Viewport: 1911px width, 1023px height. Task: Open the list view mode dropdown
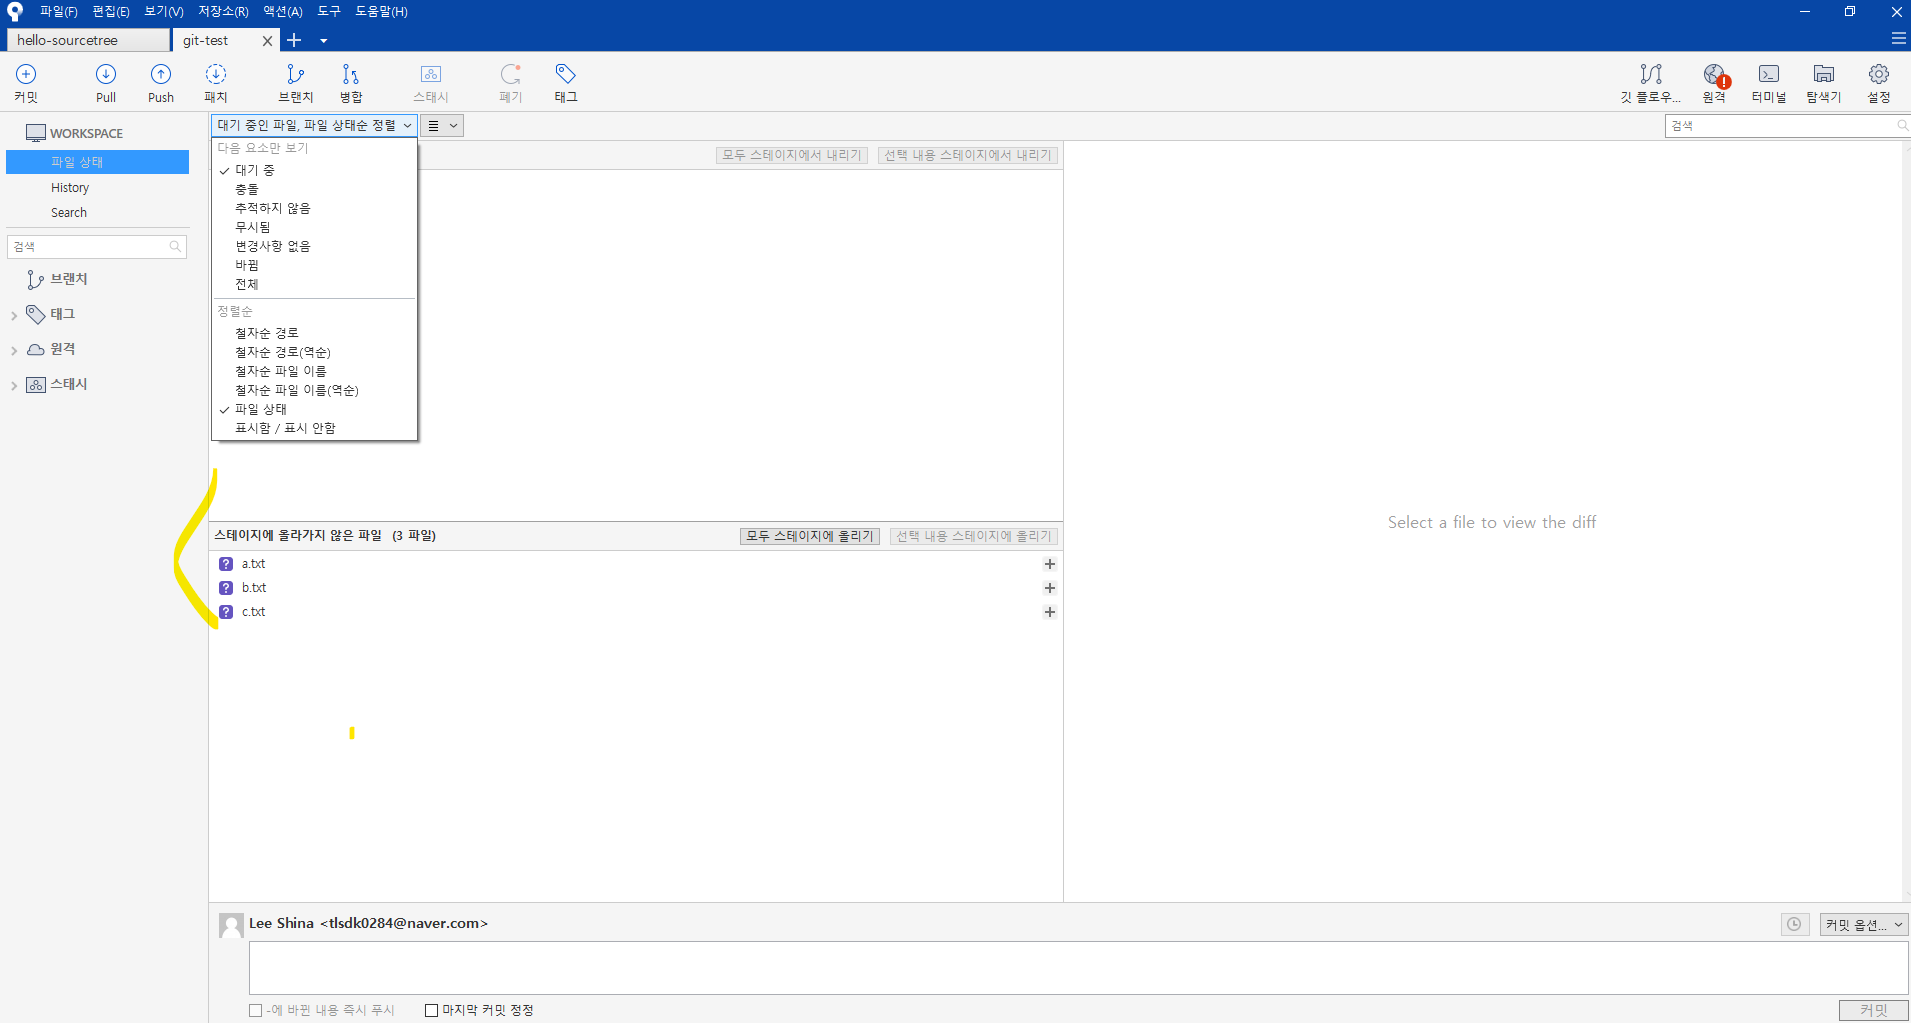(x=442, y=125)
